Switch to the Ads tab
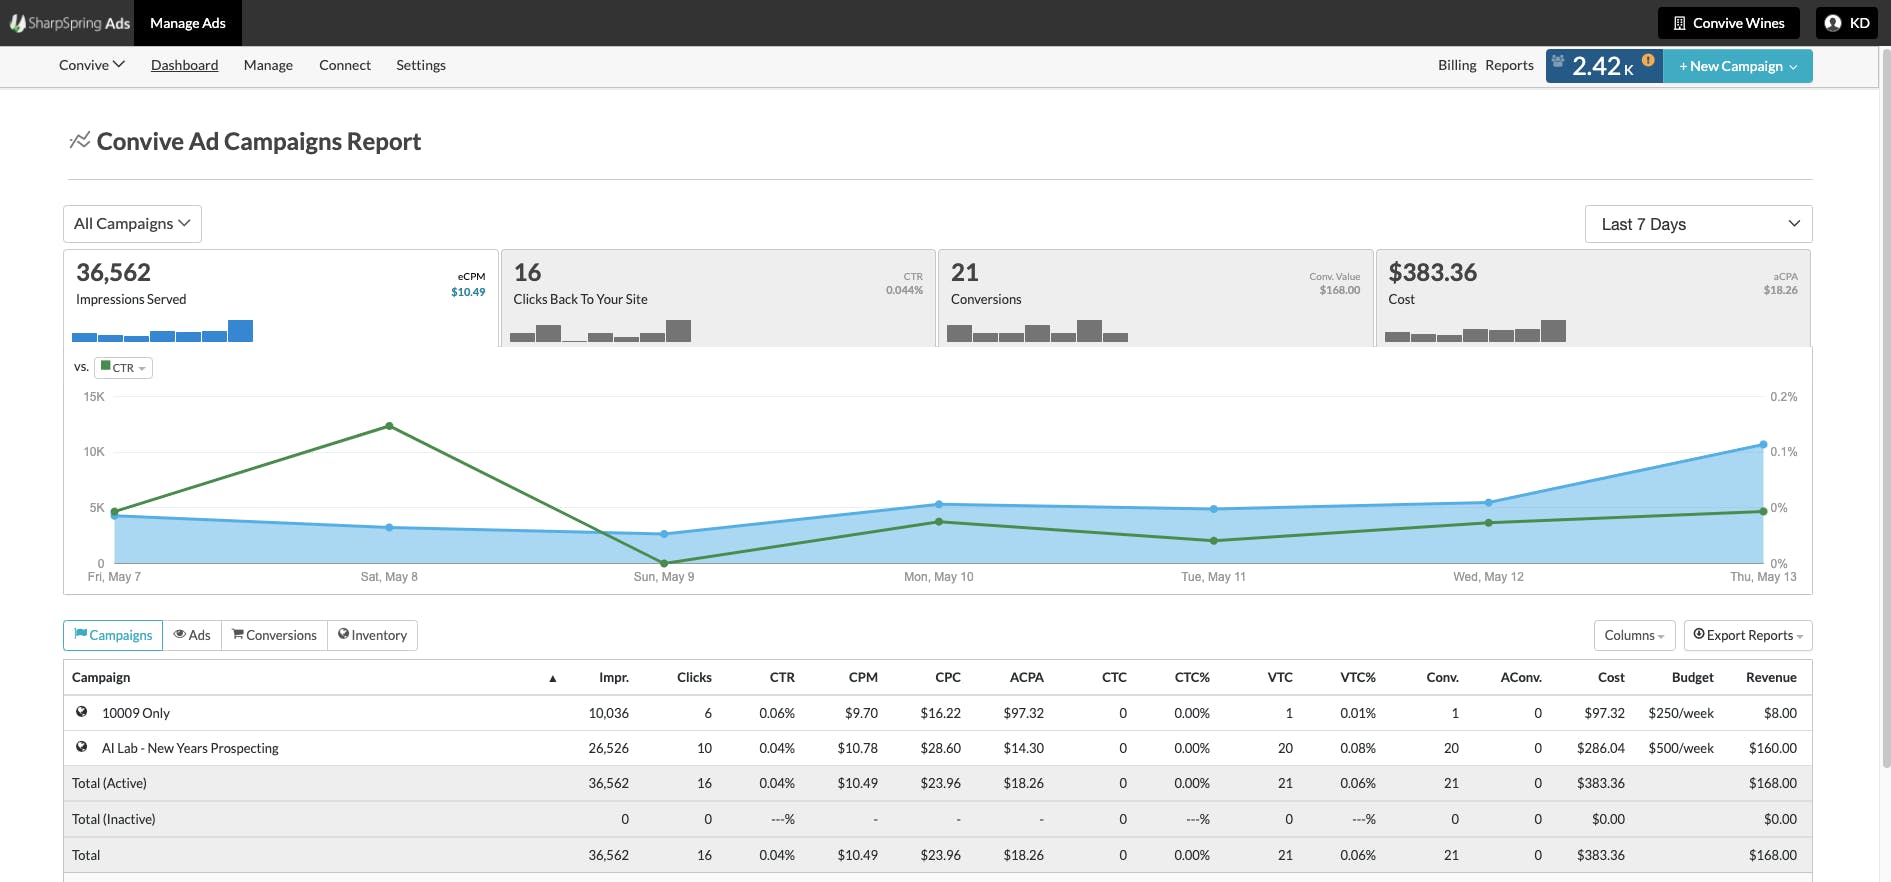Screen dimensions: 1891x882 coord(192,635)
